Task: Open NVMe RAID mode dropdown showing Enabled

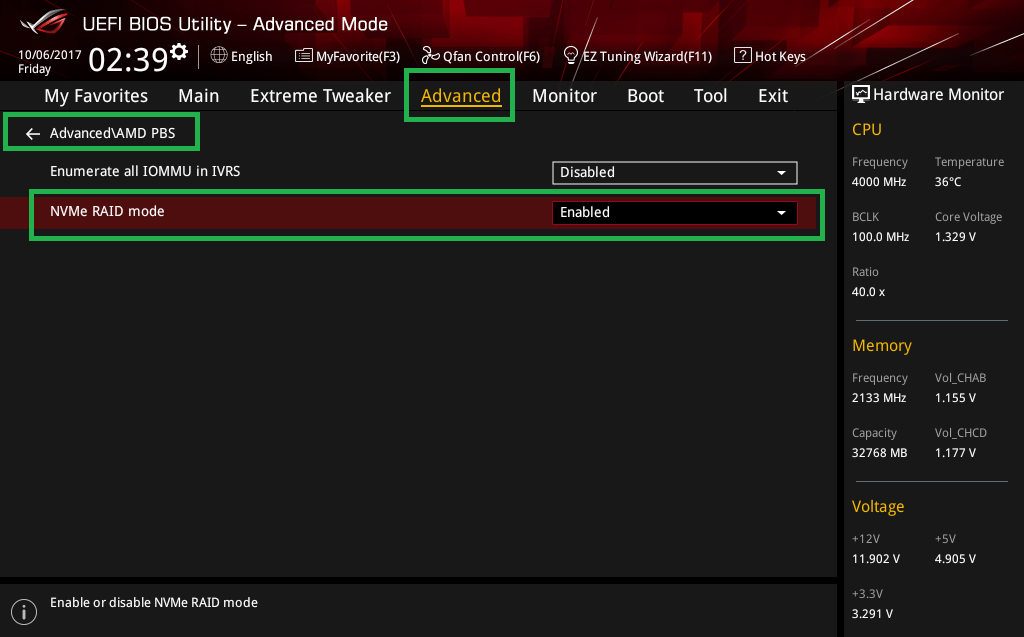Action: 675,212
